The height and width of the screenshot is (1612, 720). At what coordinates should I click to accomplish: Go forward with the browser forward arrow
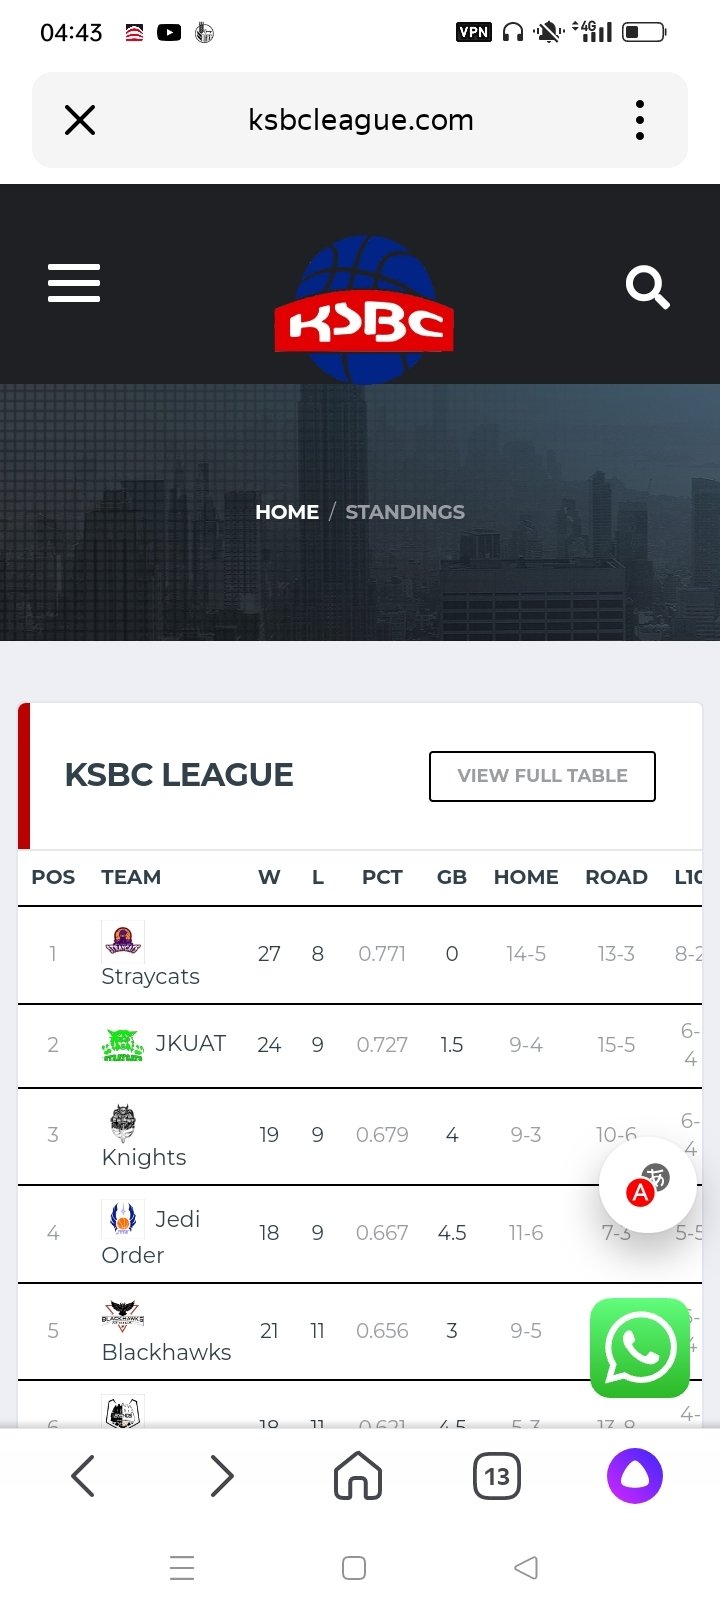[221, 1476]
